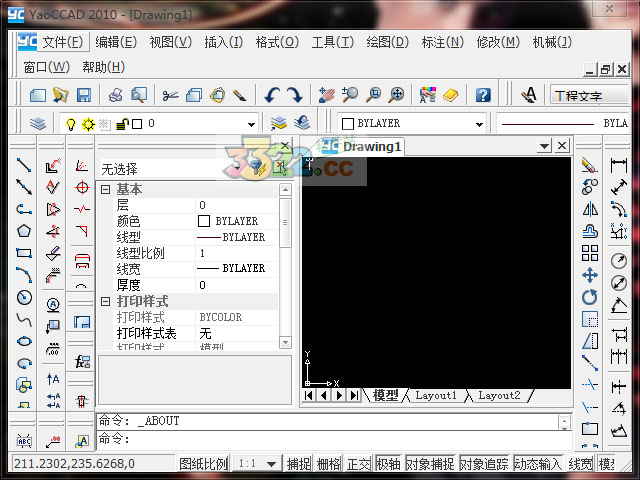Open drawing tab list dropdown arrow

[x=544, y=146]
